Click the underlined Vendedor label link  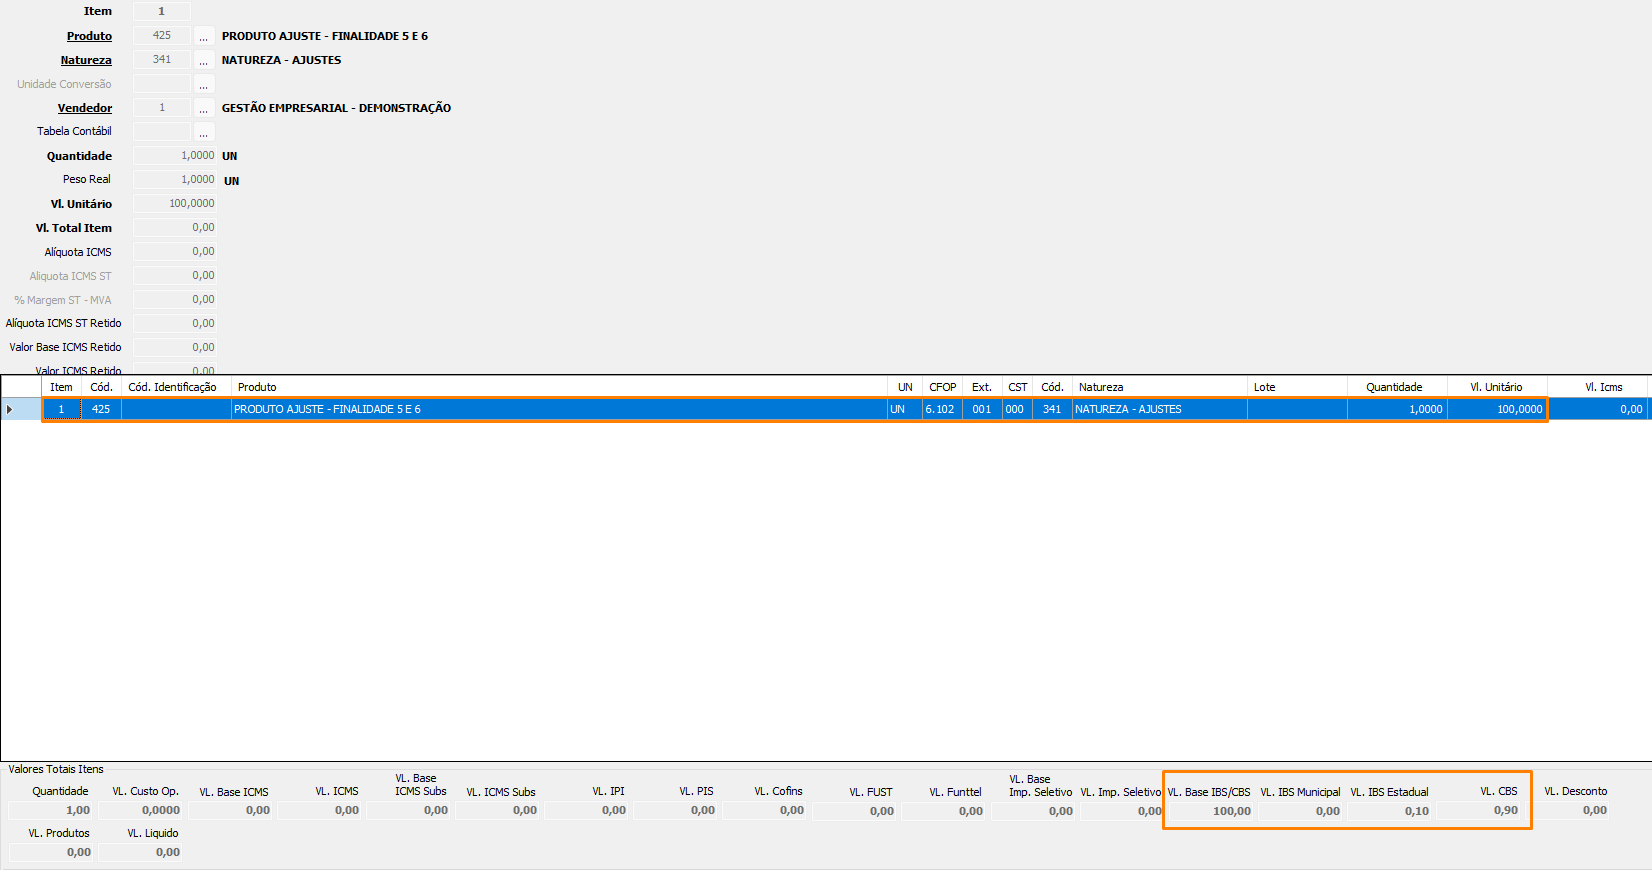(x=85, y=108)
